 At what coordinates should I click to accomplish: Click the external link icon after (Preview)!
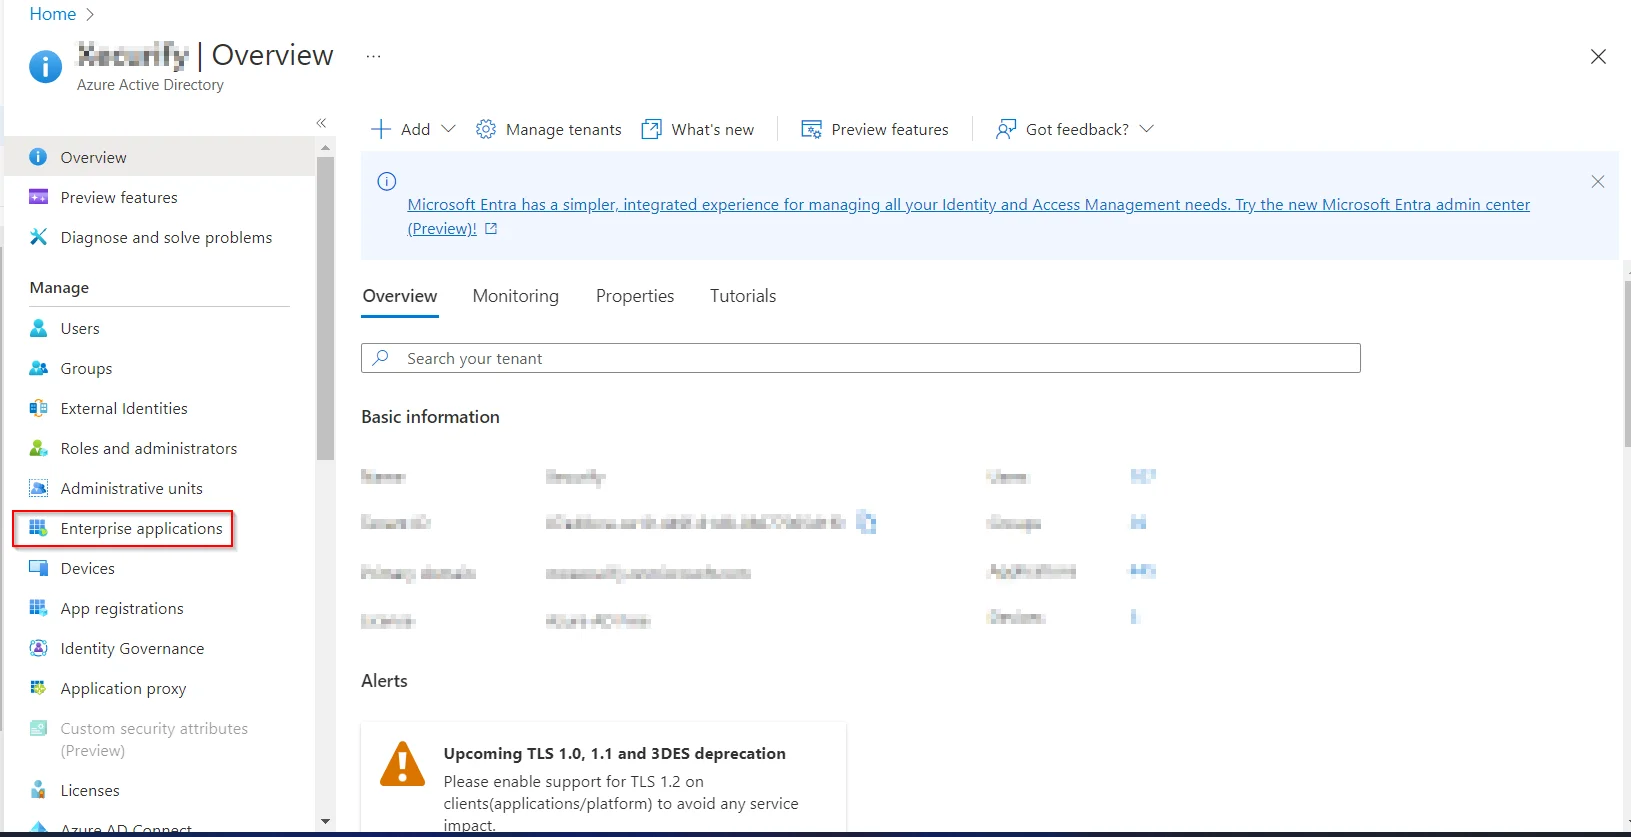[x=491, y=228]
